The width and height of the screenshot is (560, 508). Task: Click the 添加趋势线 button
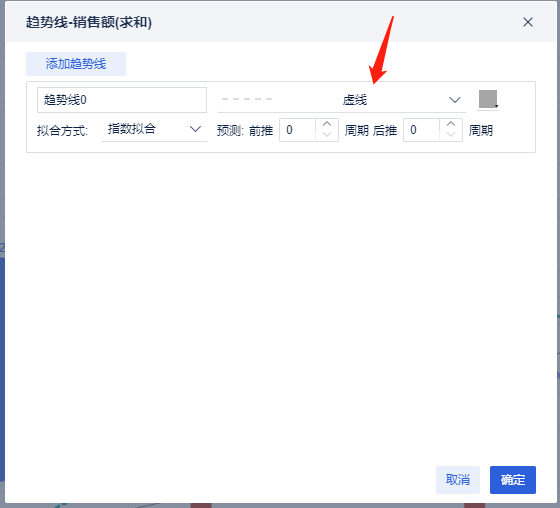coord(76,64)
